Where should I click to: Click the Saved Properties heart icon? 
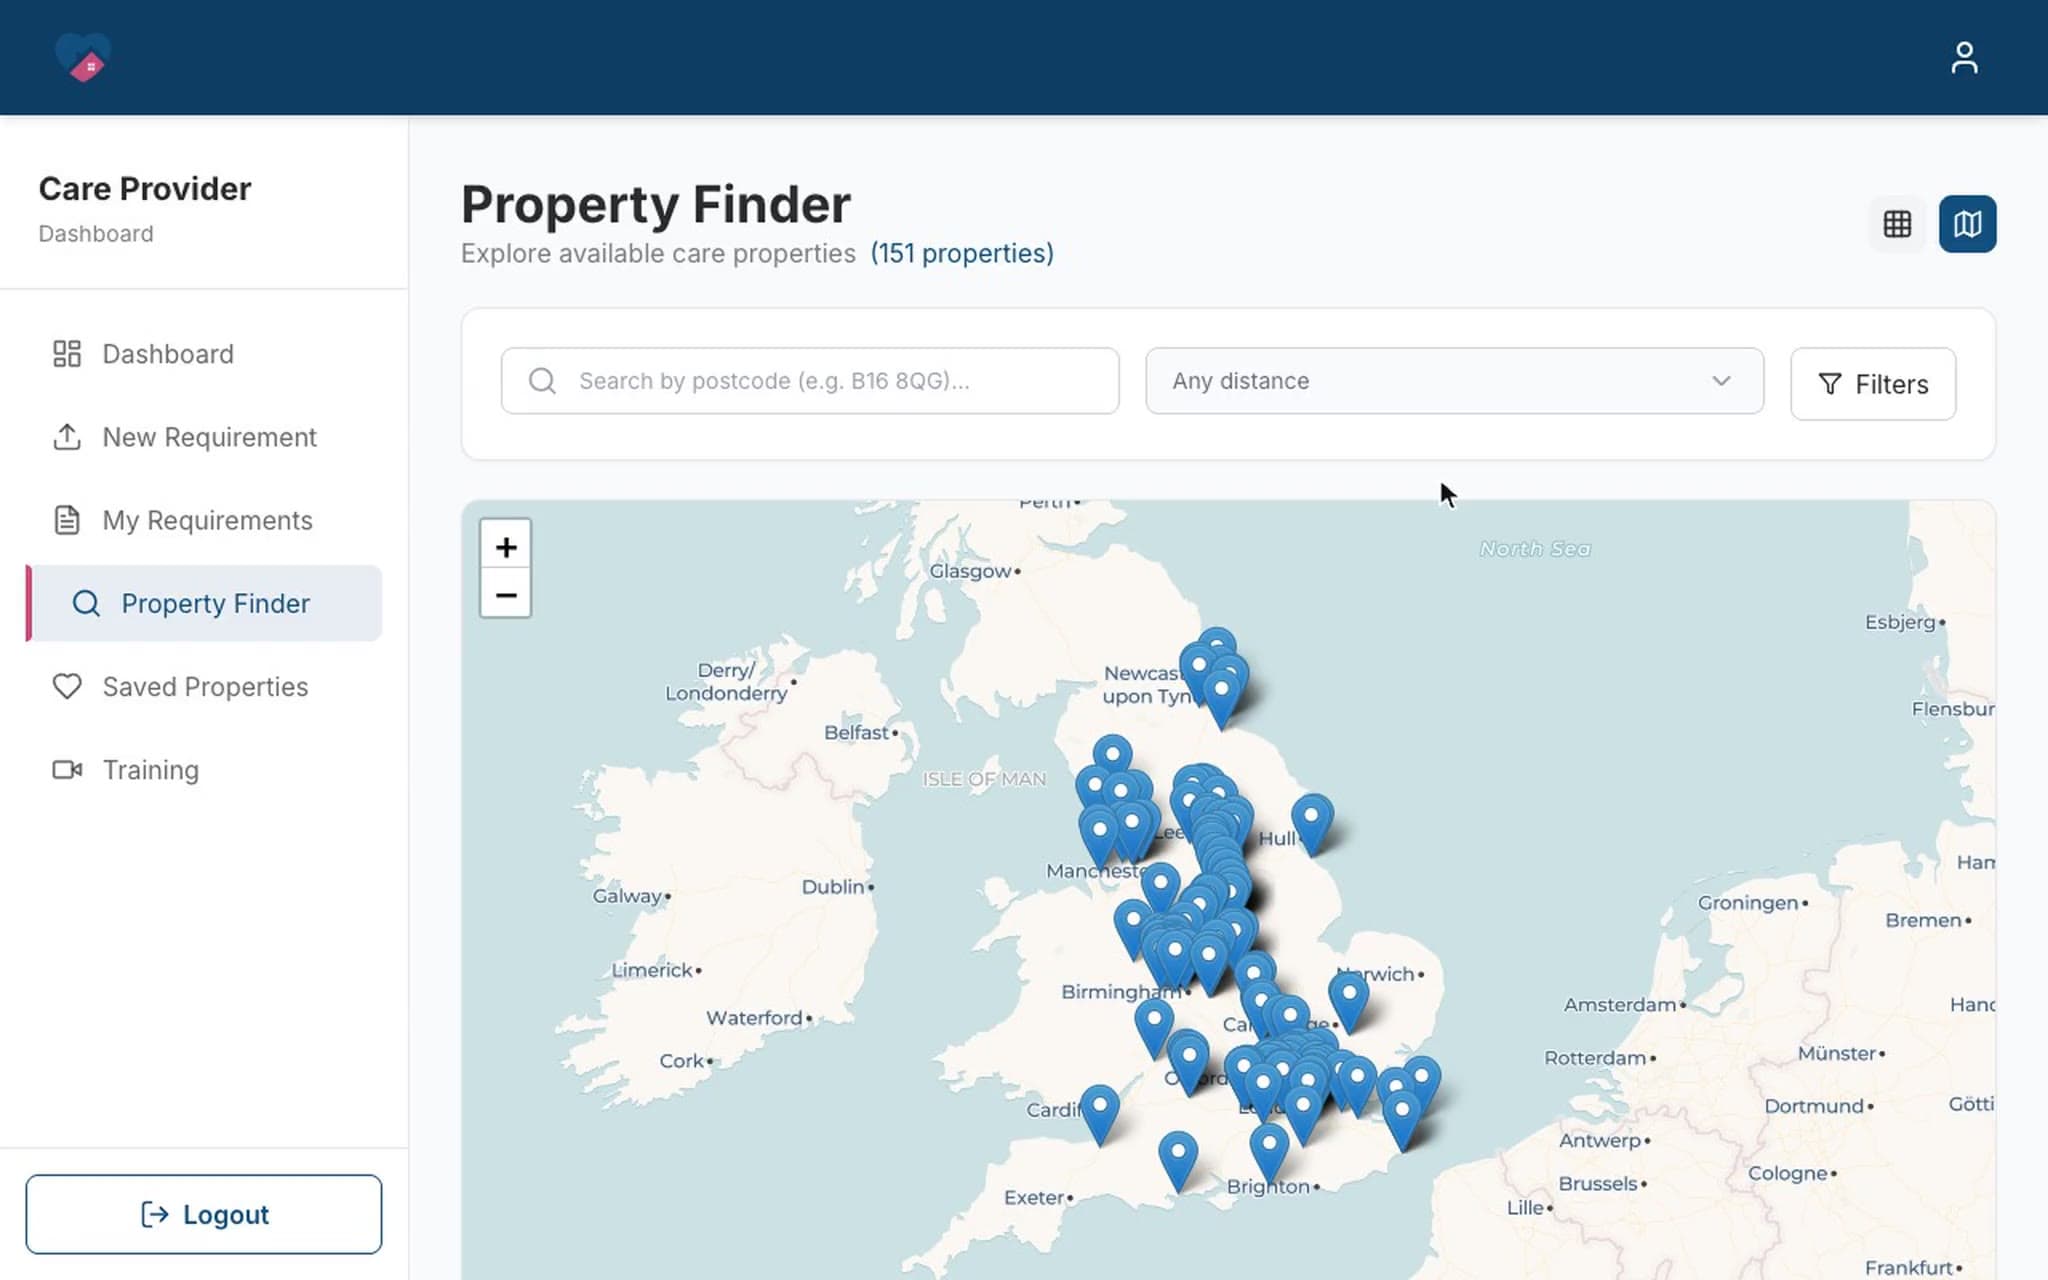pos(67,687)
